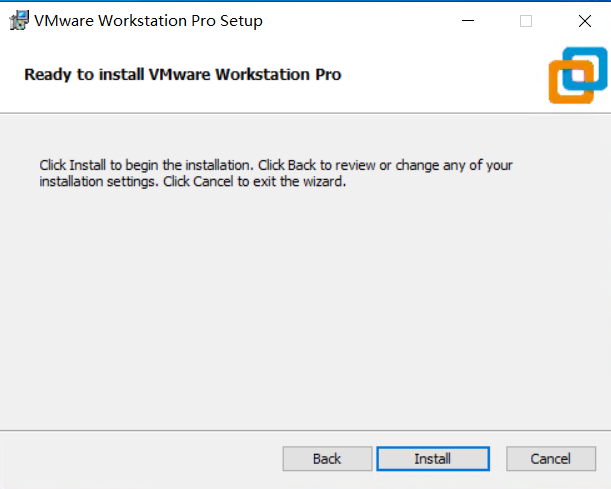The height and width of the screenshot is (489, 611).
Task: Click the title text "VMware Workstation Pro Setup"
Action: (x=149, y=21)
